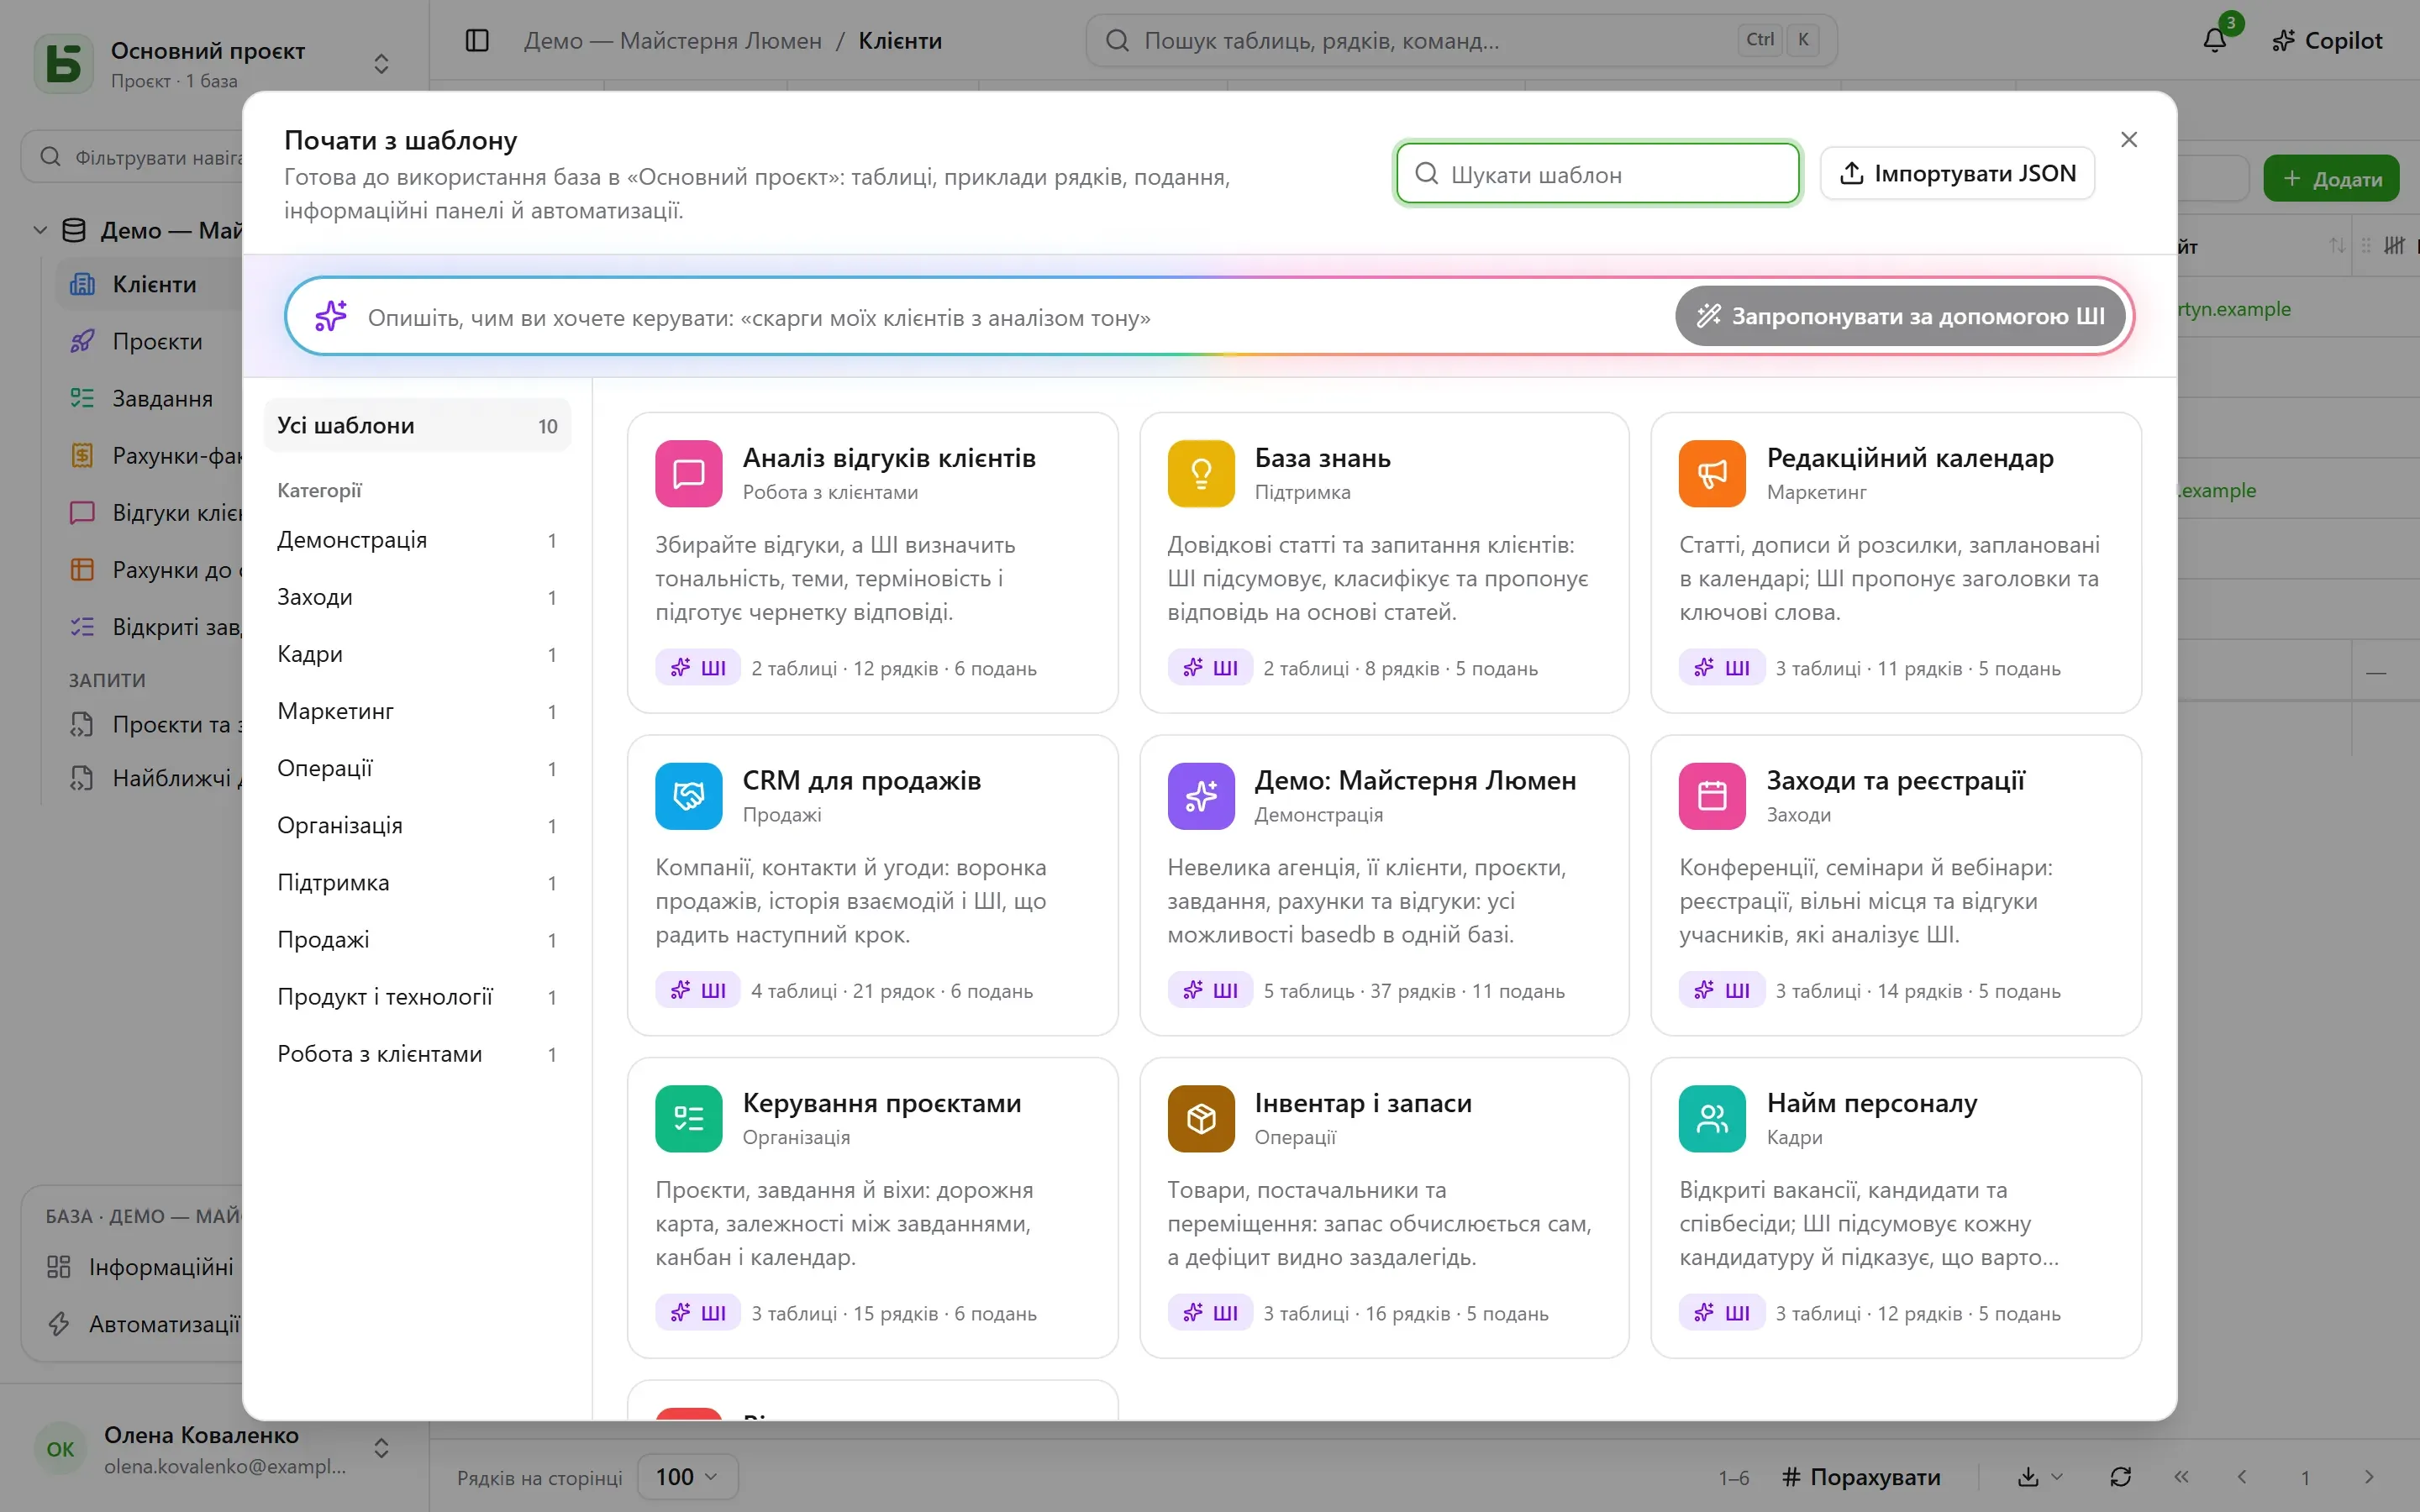Click the AI description prompt field
This screenshot has height=1512, width=2420.
(1010, 317)
